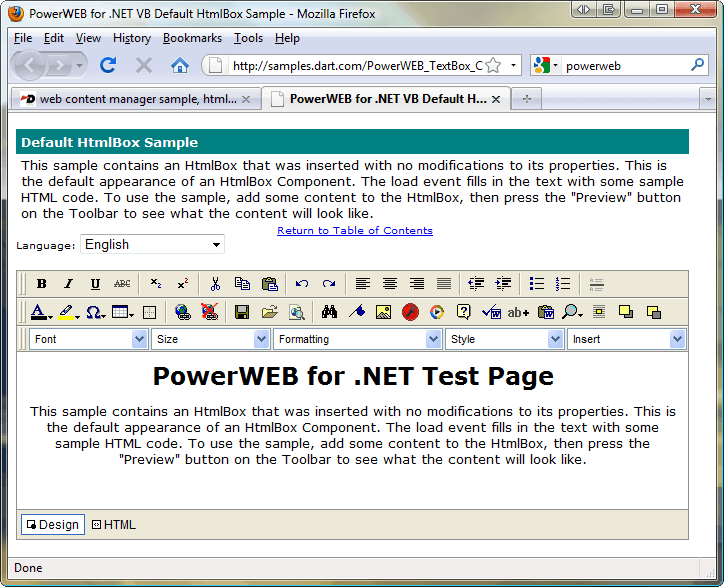Align text right

click(417, 284)
